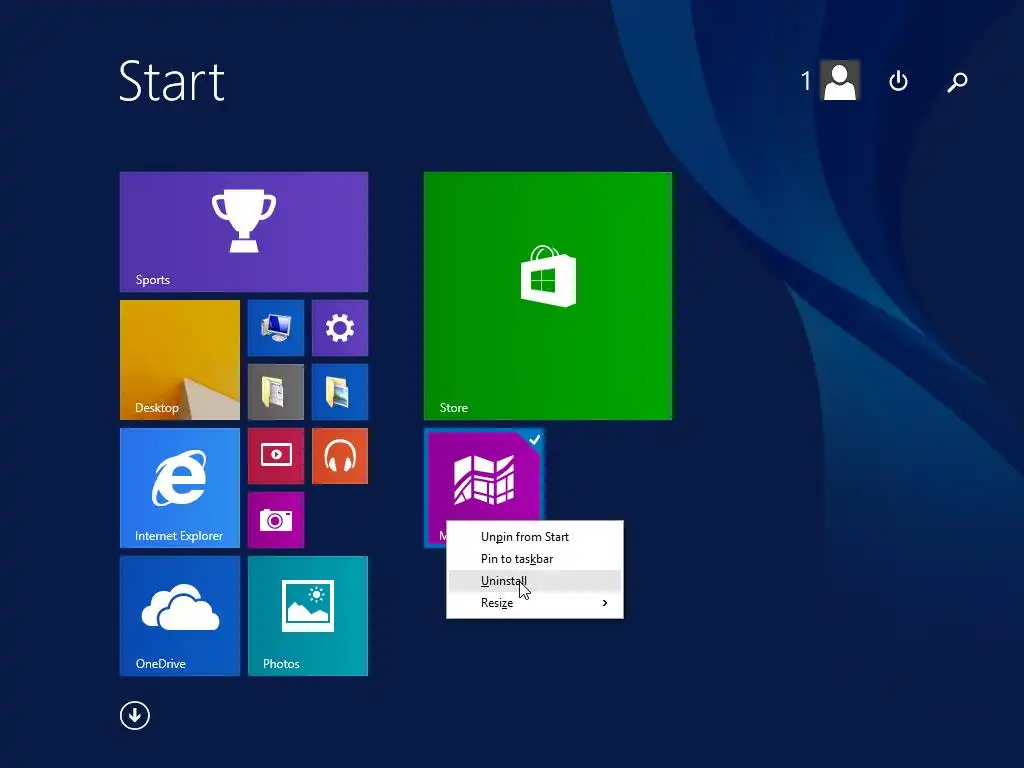The width and height of the screenshot is (1024, 768).
Task: Deselect the checkmark on purple tile
Action: [534, 440]
